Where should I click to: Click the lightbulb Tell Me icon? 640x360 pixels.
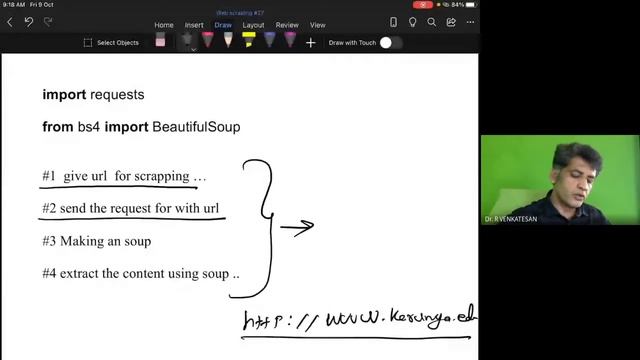(412, 22)
